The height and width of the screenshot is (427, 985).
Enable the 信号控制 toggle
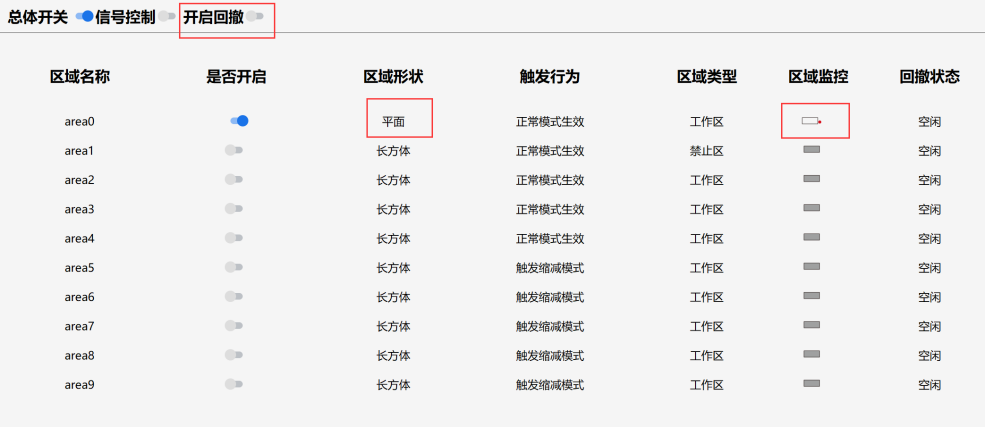pyautogui.click(x=166, y=16)
